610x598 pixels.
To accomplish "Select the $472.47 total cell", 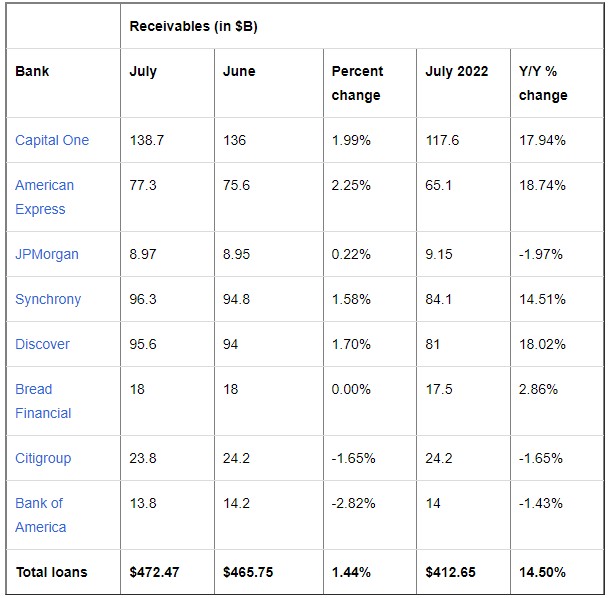I will [153, 572].
